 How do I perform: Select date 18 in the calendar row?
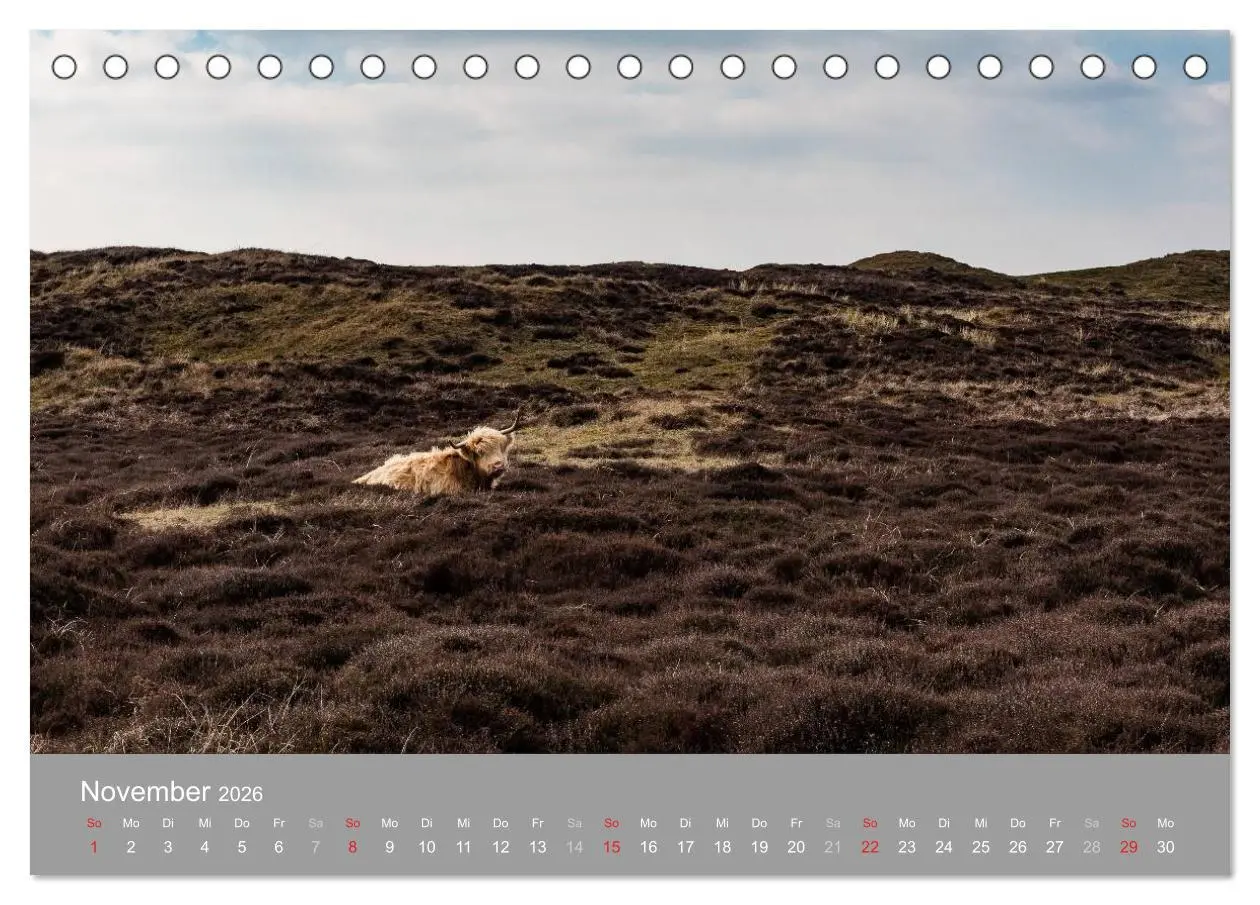[x=723, y=847]
